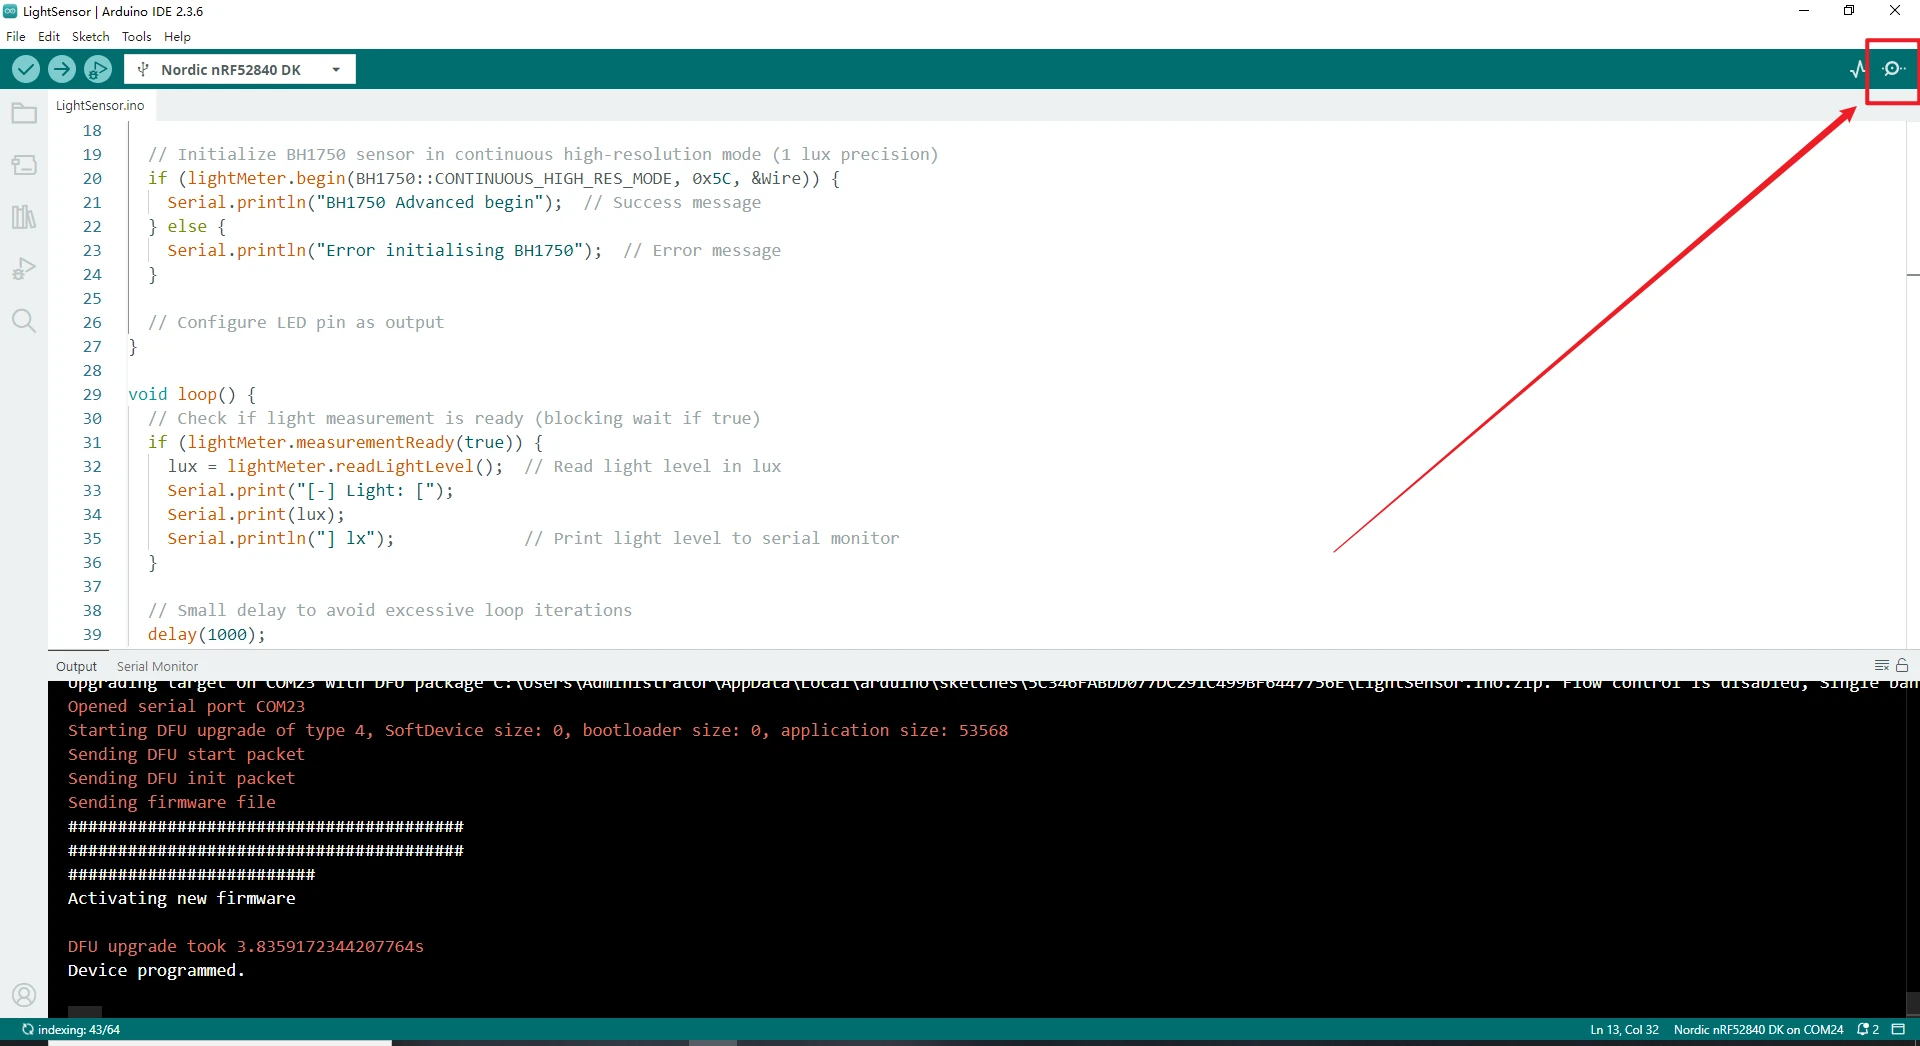Click 'Activating new firmware' output line
The height and width of the screenshot is (1046, 1920).
point(182,898)
